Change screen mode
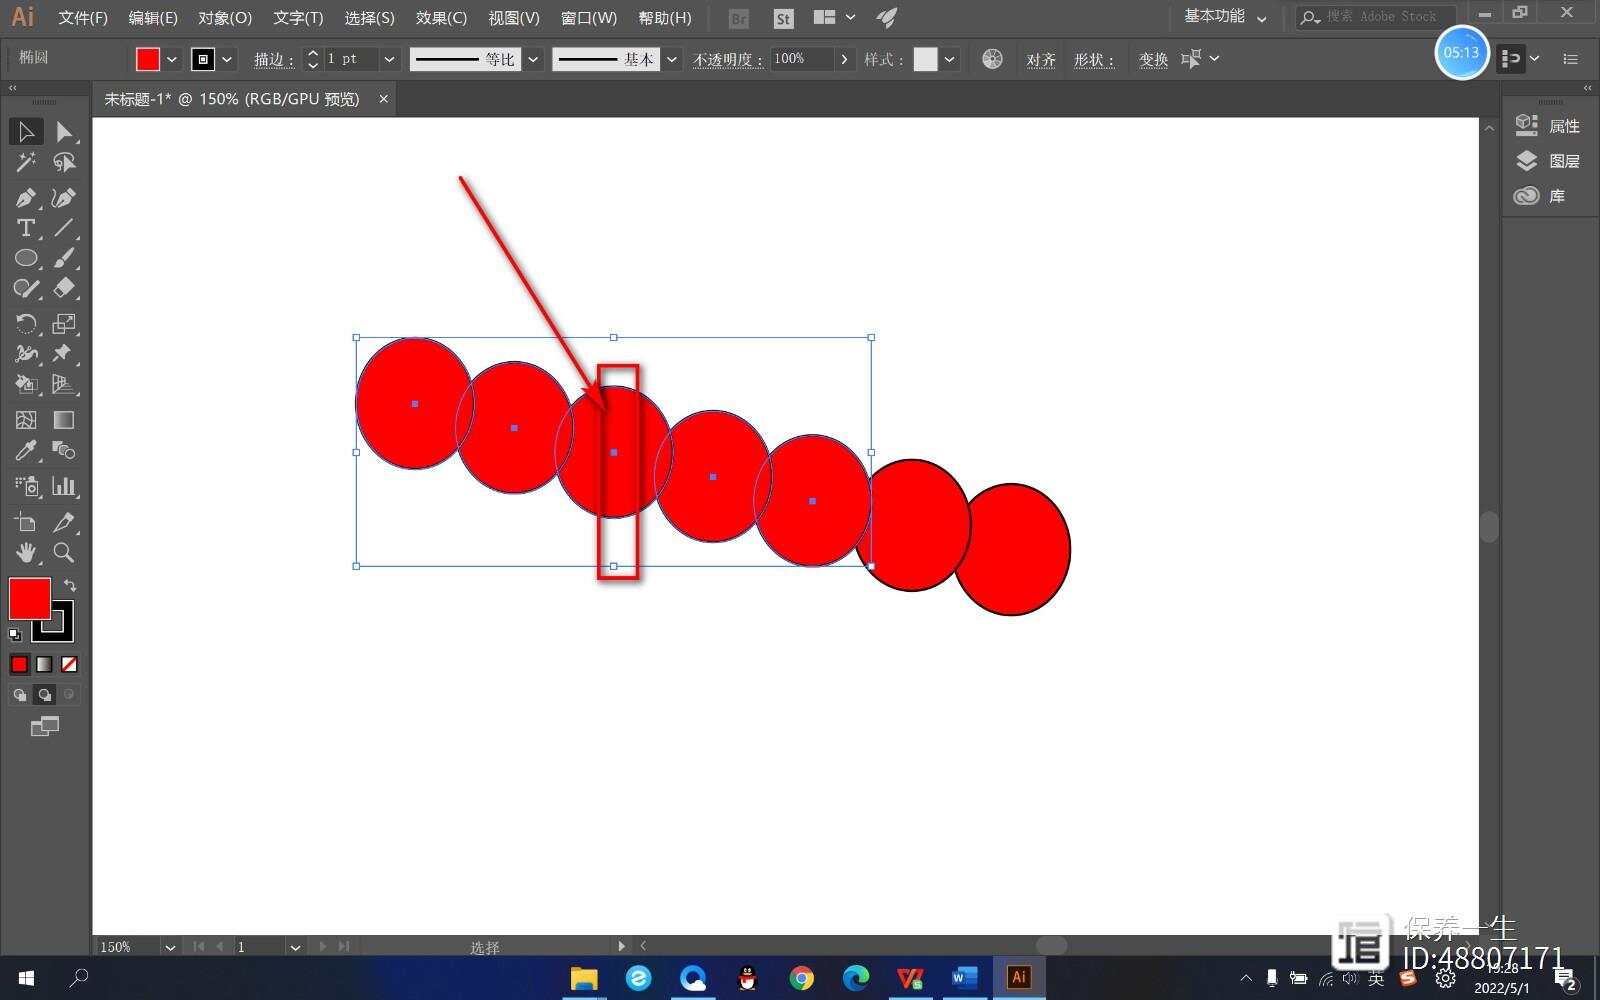Screen dimensions: 1600x1000 pos(45,727)
